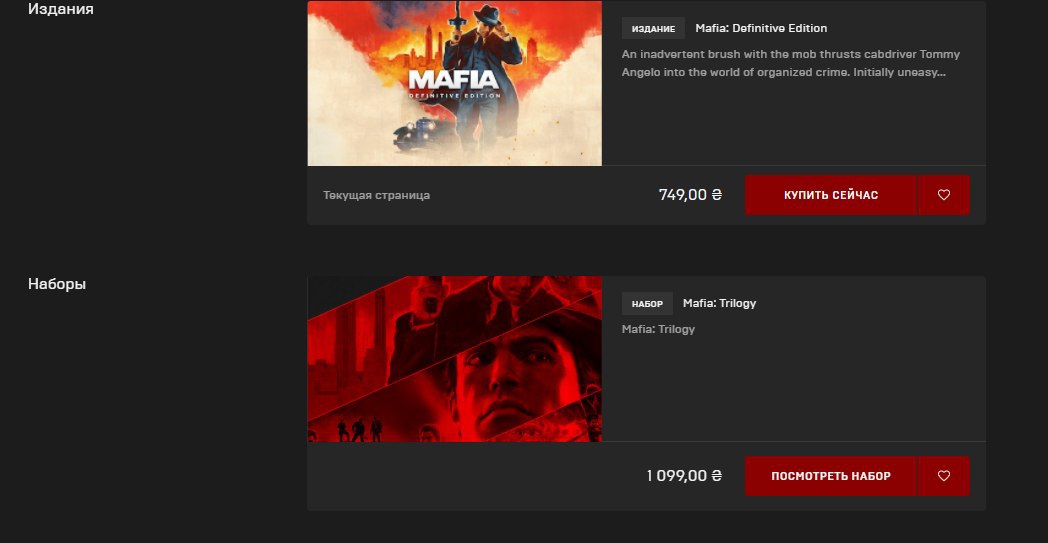Click the vintage car on the Definitive Edition cover

416,133
